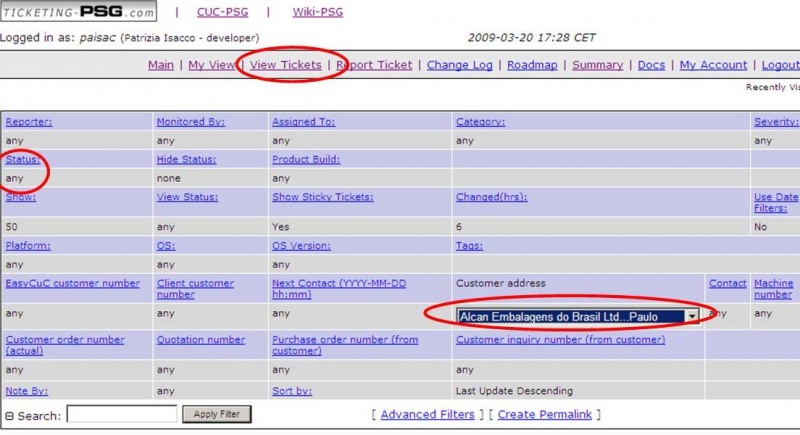The height and width of the screenshot is (435, 800).
Task: Click the Note By filter link
Action: (x=27, y=391)
